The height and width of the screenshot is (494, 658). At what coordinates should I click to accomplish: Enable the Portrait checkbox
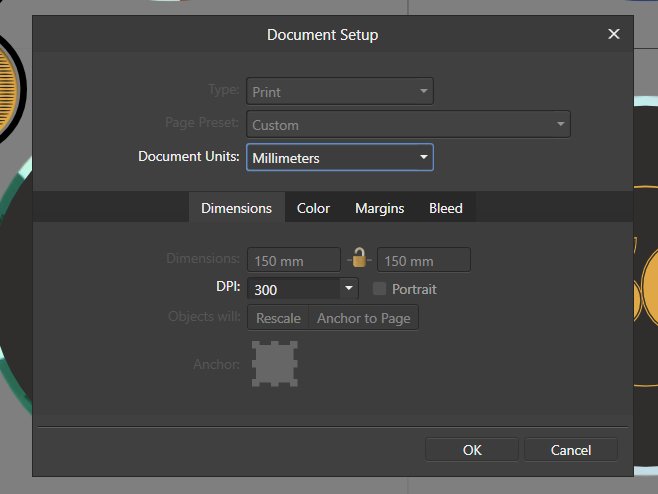(379, 289)
